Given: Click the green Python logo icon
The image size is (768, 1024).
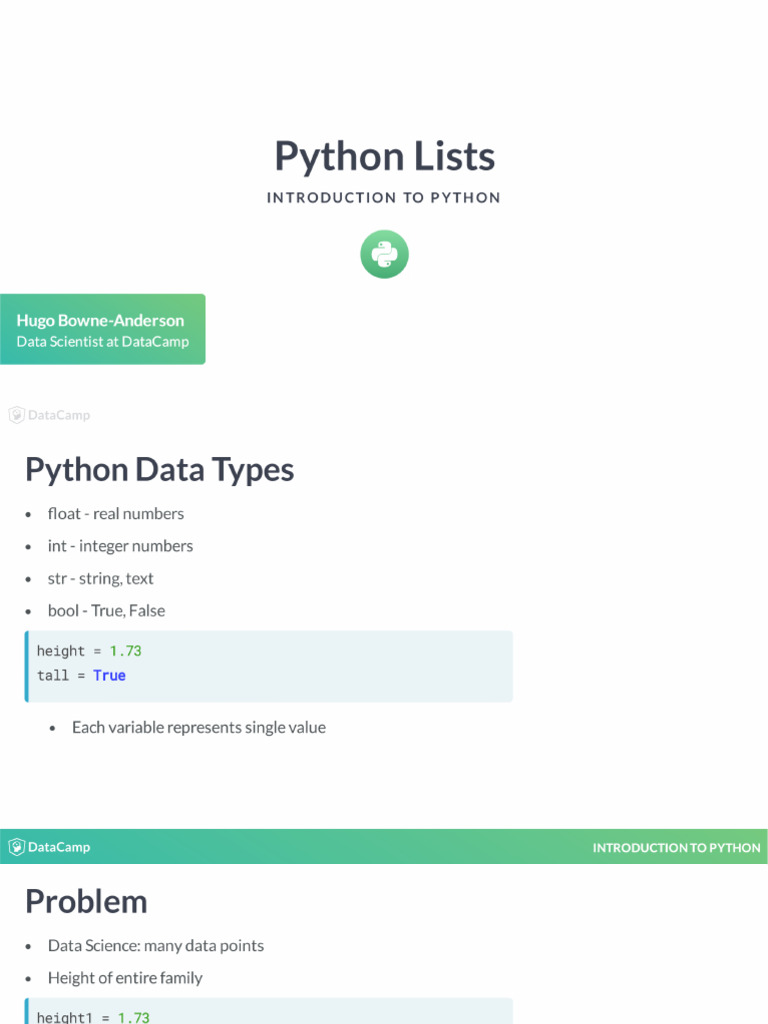Looking at the screenshot, I should coord(384,254).
